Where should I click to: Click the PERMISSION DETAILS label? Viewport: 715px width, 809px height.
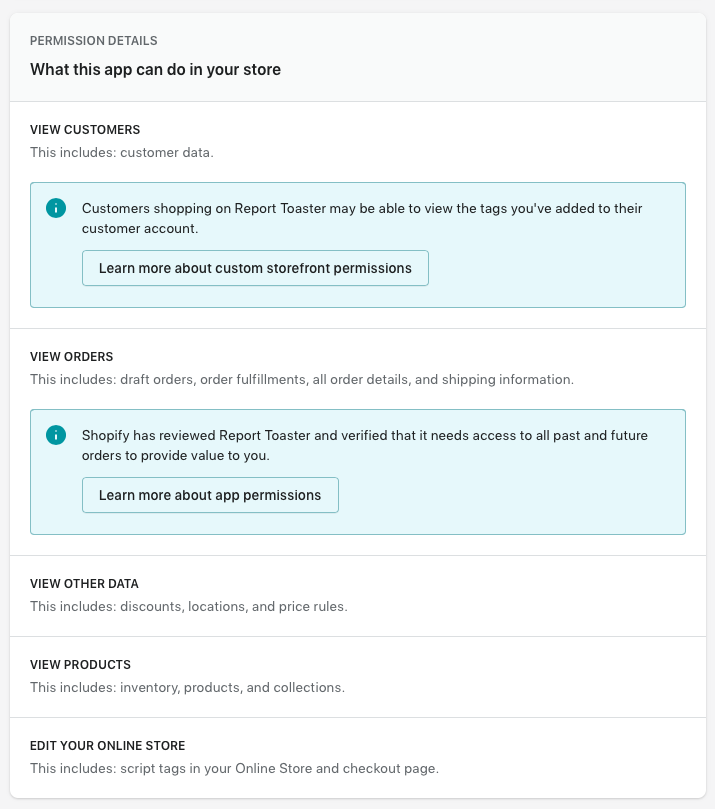point(94,41)
